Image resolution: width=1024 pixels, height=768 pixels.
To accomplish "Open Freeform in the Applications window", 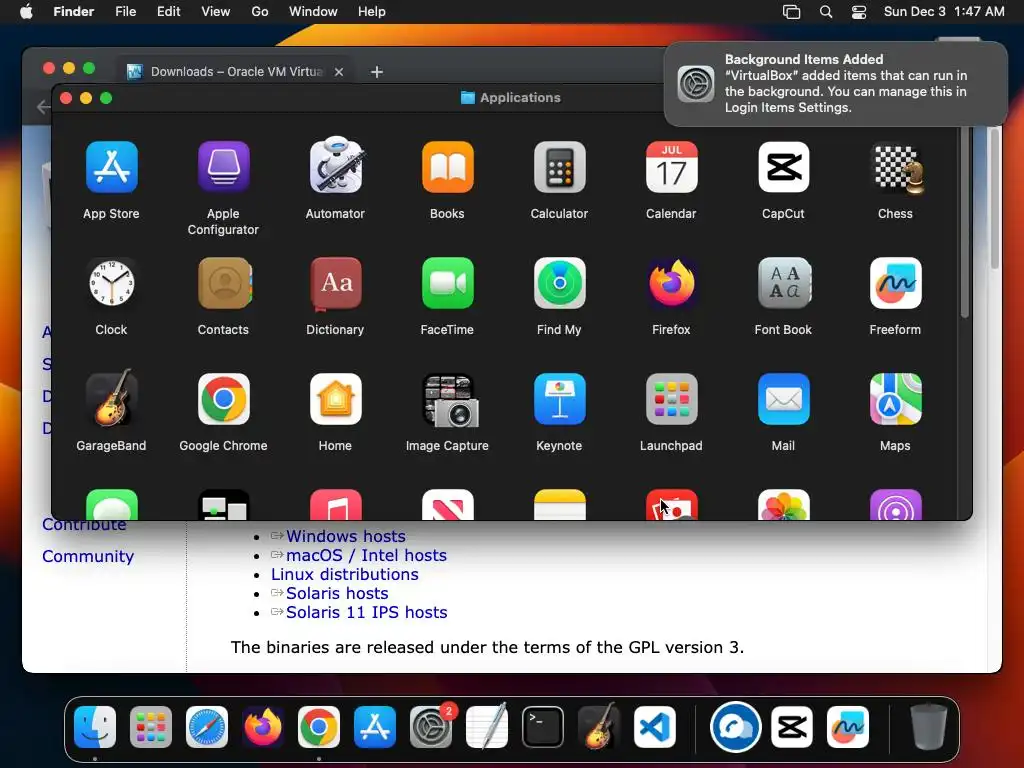I will point(895,283).
